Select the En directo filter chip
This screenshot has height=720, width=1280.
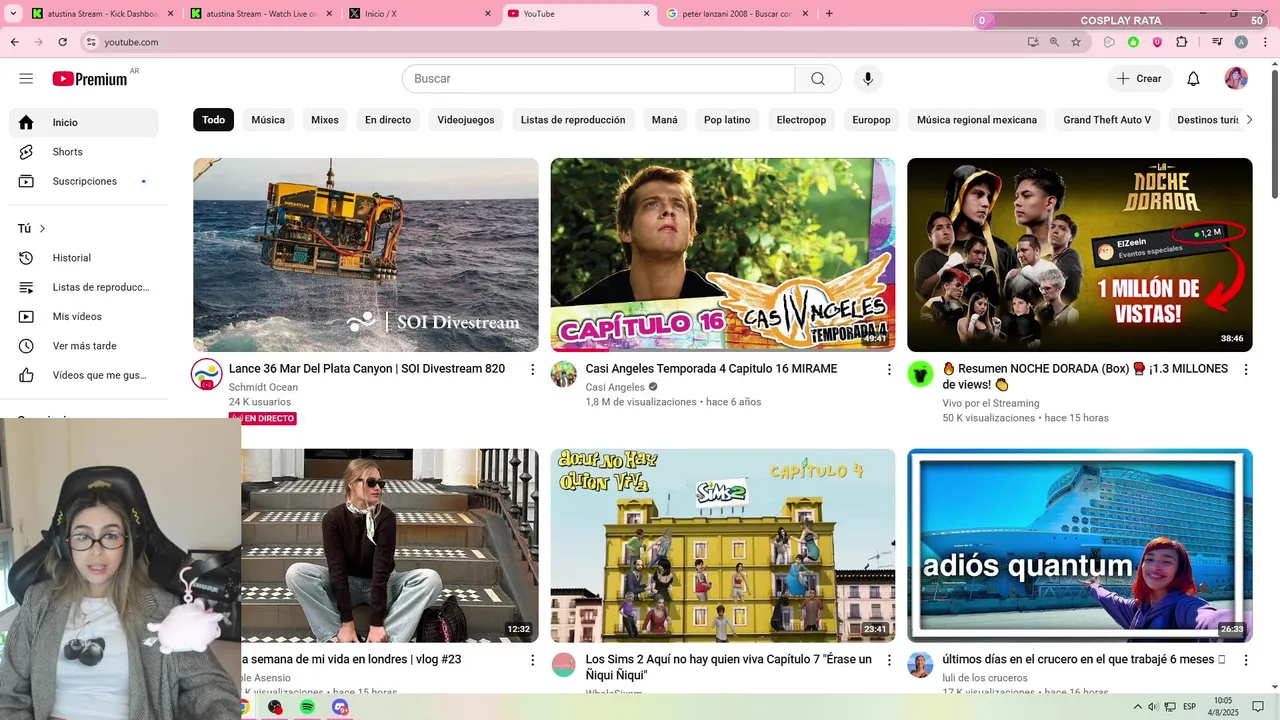[x=388, y=120]
